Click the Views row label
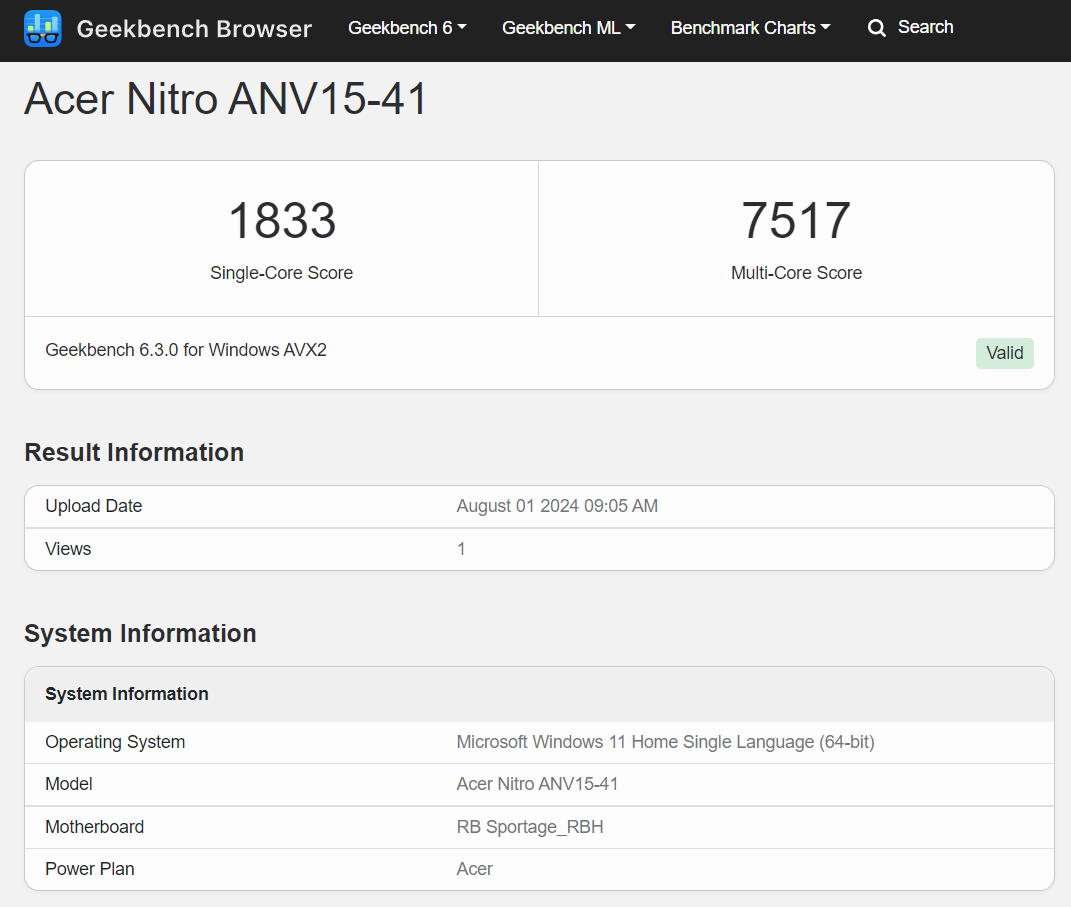This screenshot has width=1071, height=907. coord(68,549)
